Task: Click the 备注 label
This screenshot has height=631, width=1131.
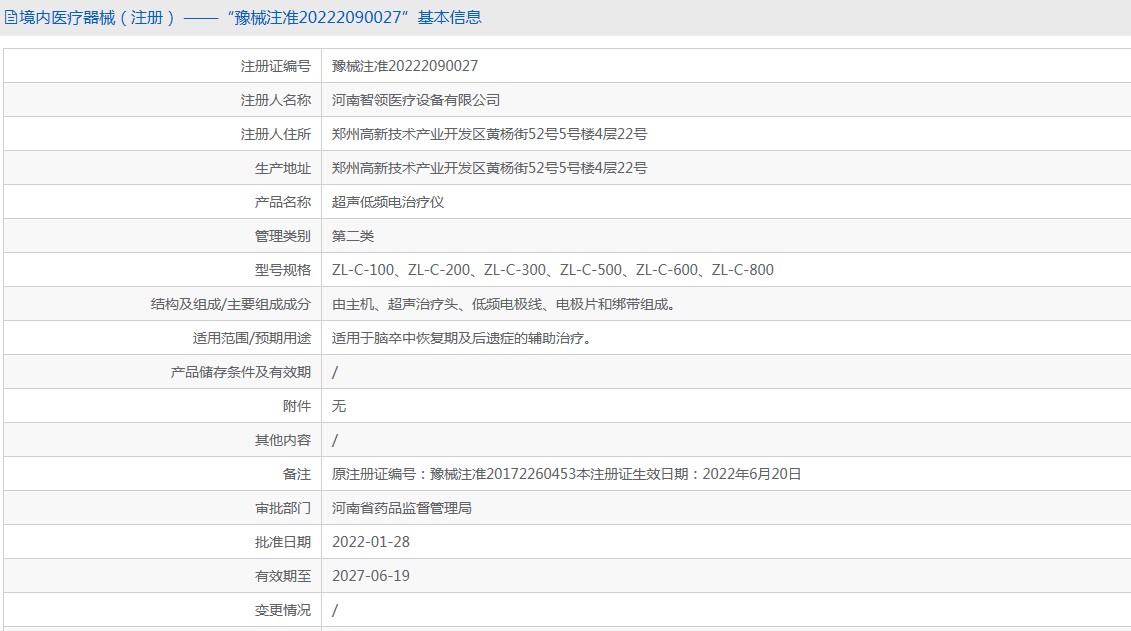Action: point(296,474)
